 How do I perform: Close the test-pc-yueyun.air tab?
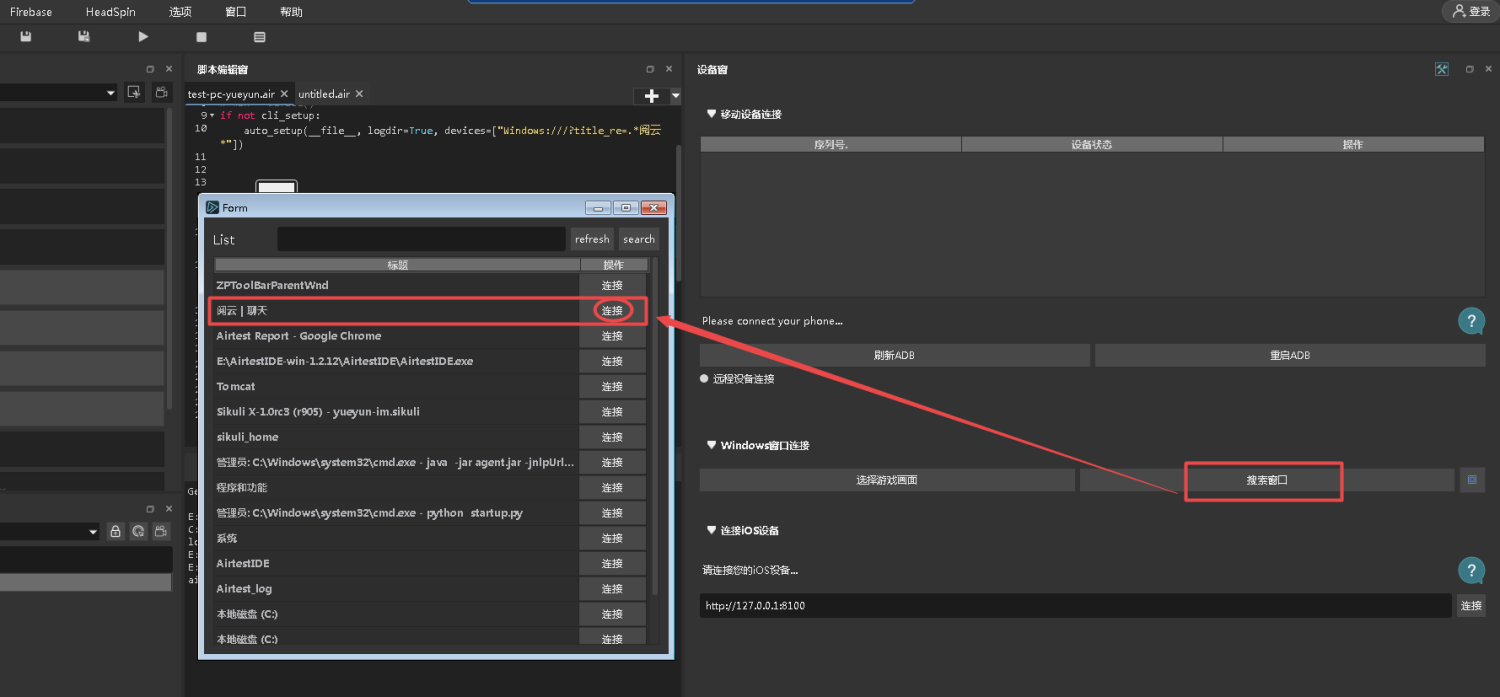pos(284,94)
